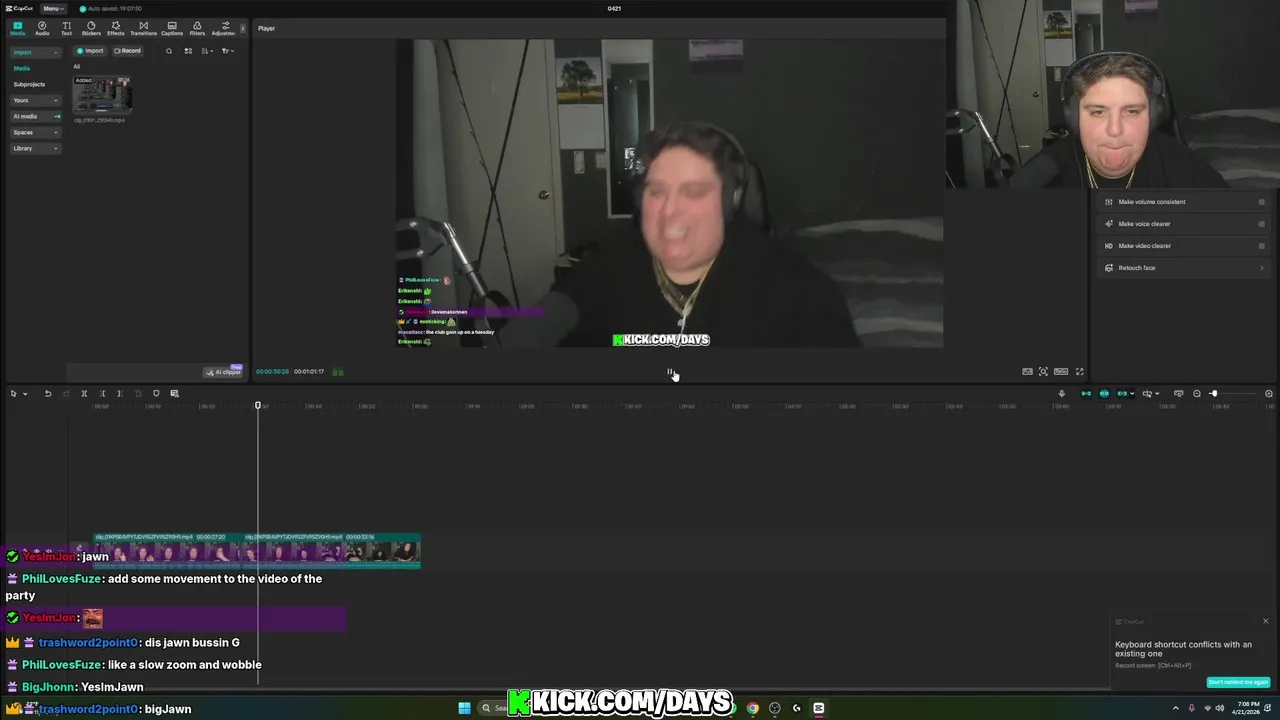Screen dimensions: 1280x720
Task: Click the Import media button
Action: [x=90, y=51]
